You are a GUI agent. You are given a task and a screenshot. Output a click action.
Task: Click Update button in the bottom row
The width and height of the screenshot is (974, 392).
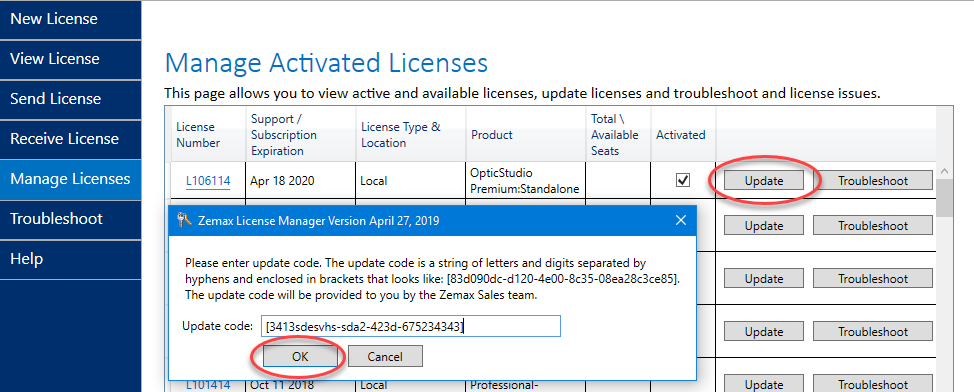(x=764, y=384)
